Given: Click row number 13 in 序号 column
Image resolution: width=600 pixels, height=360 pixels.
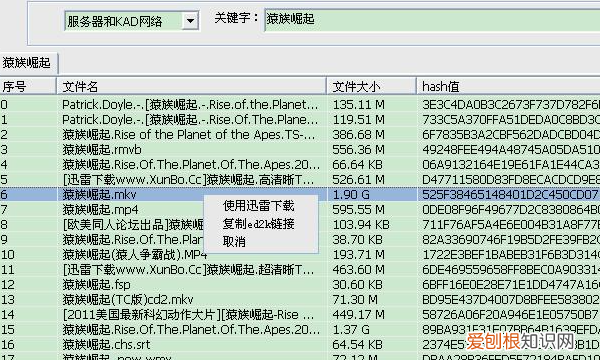Looking at the screenshot, I should (x=8, y=300).
